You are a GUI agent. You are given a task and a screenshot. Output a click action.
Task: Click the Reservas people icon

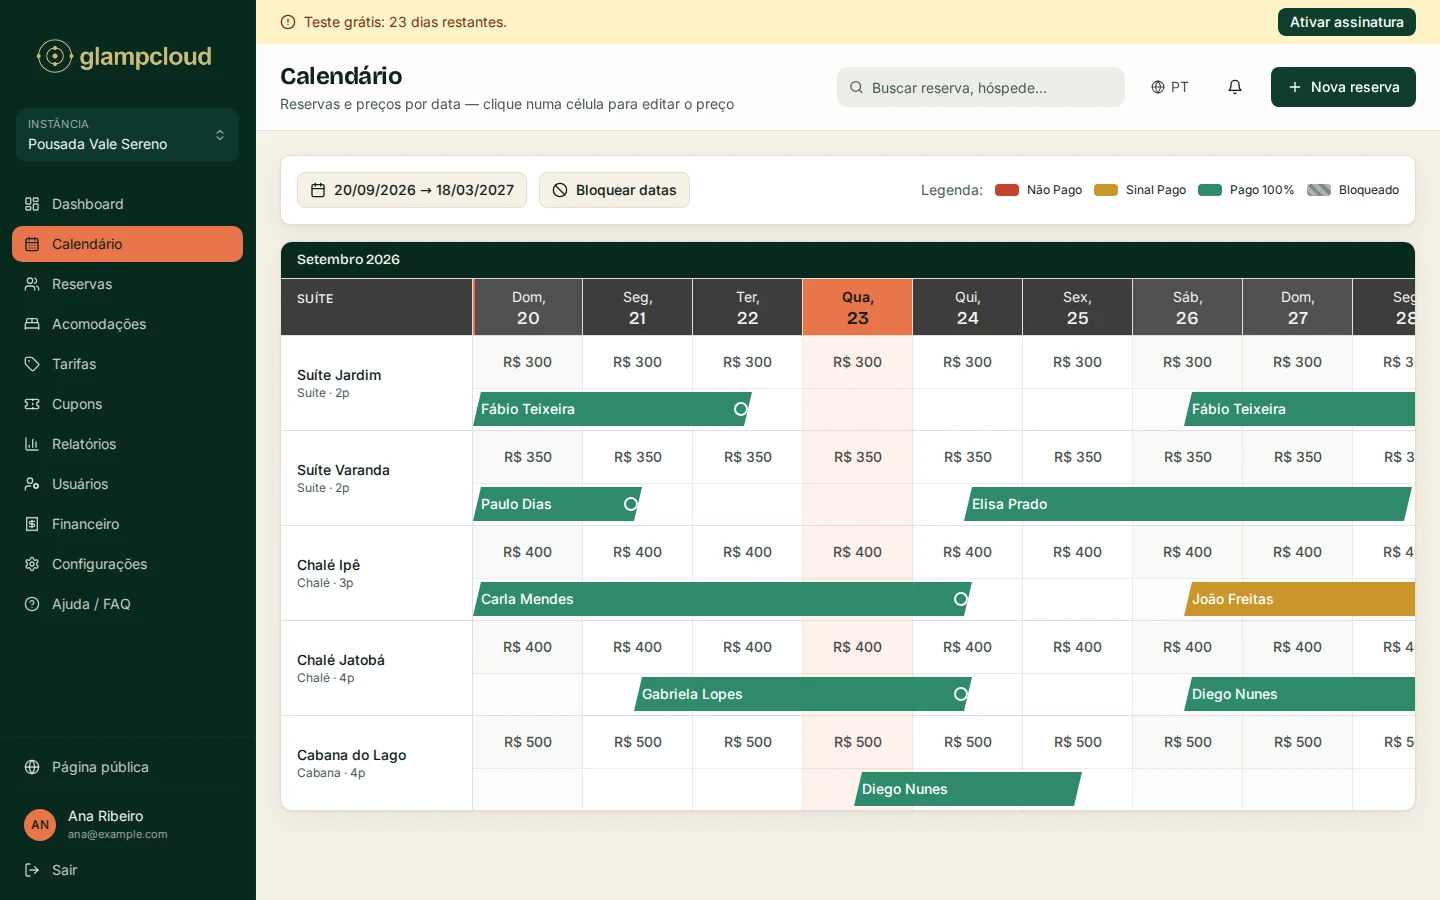32,284
